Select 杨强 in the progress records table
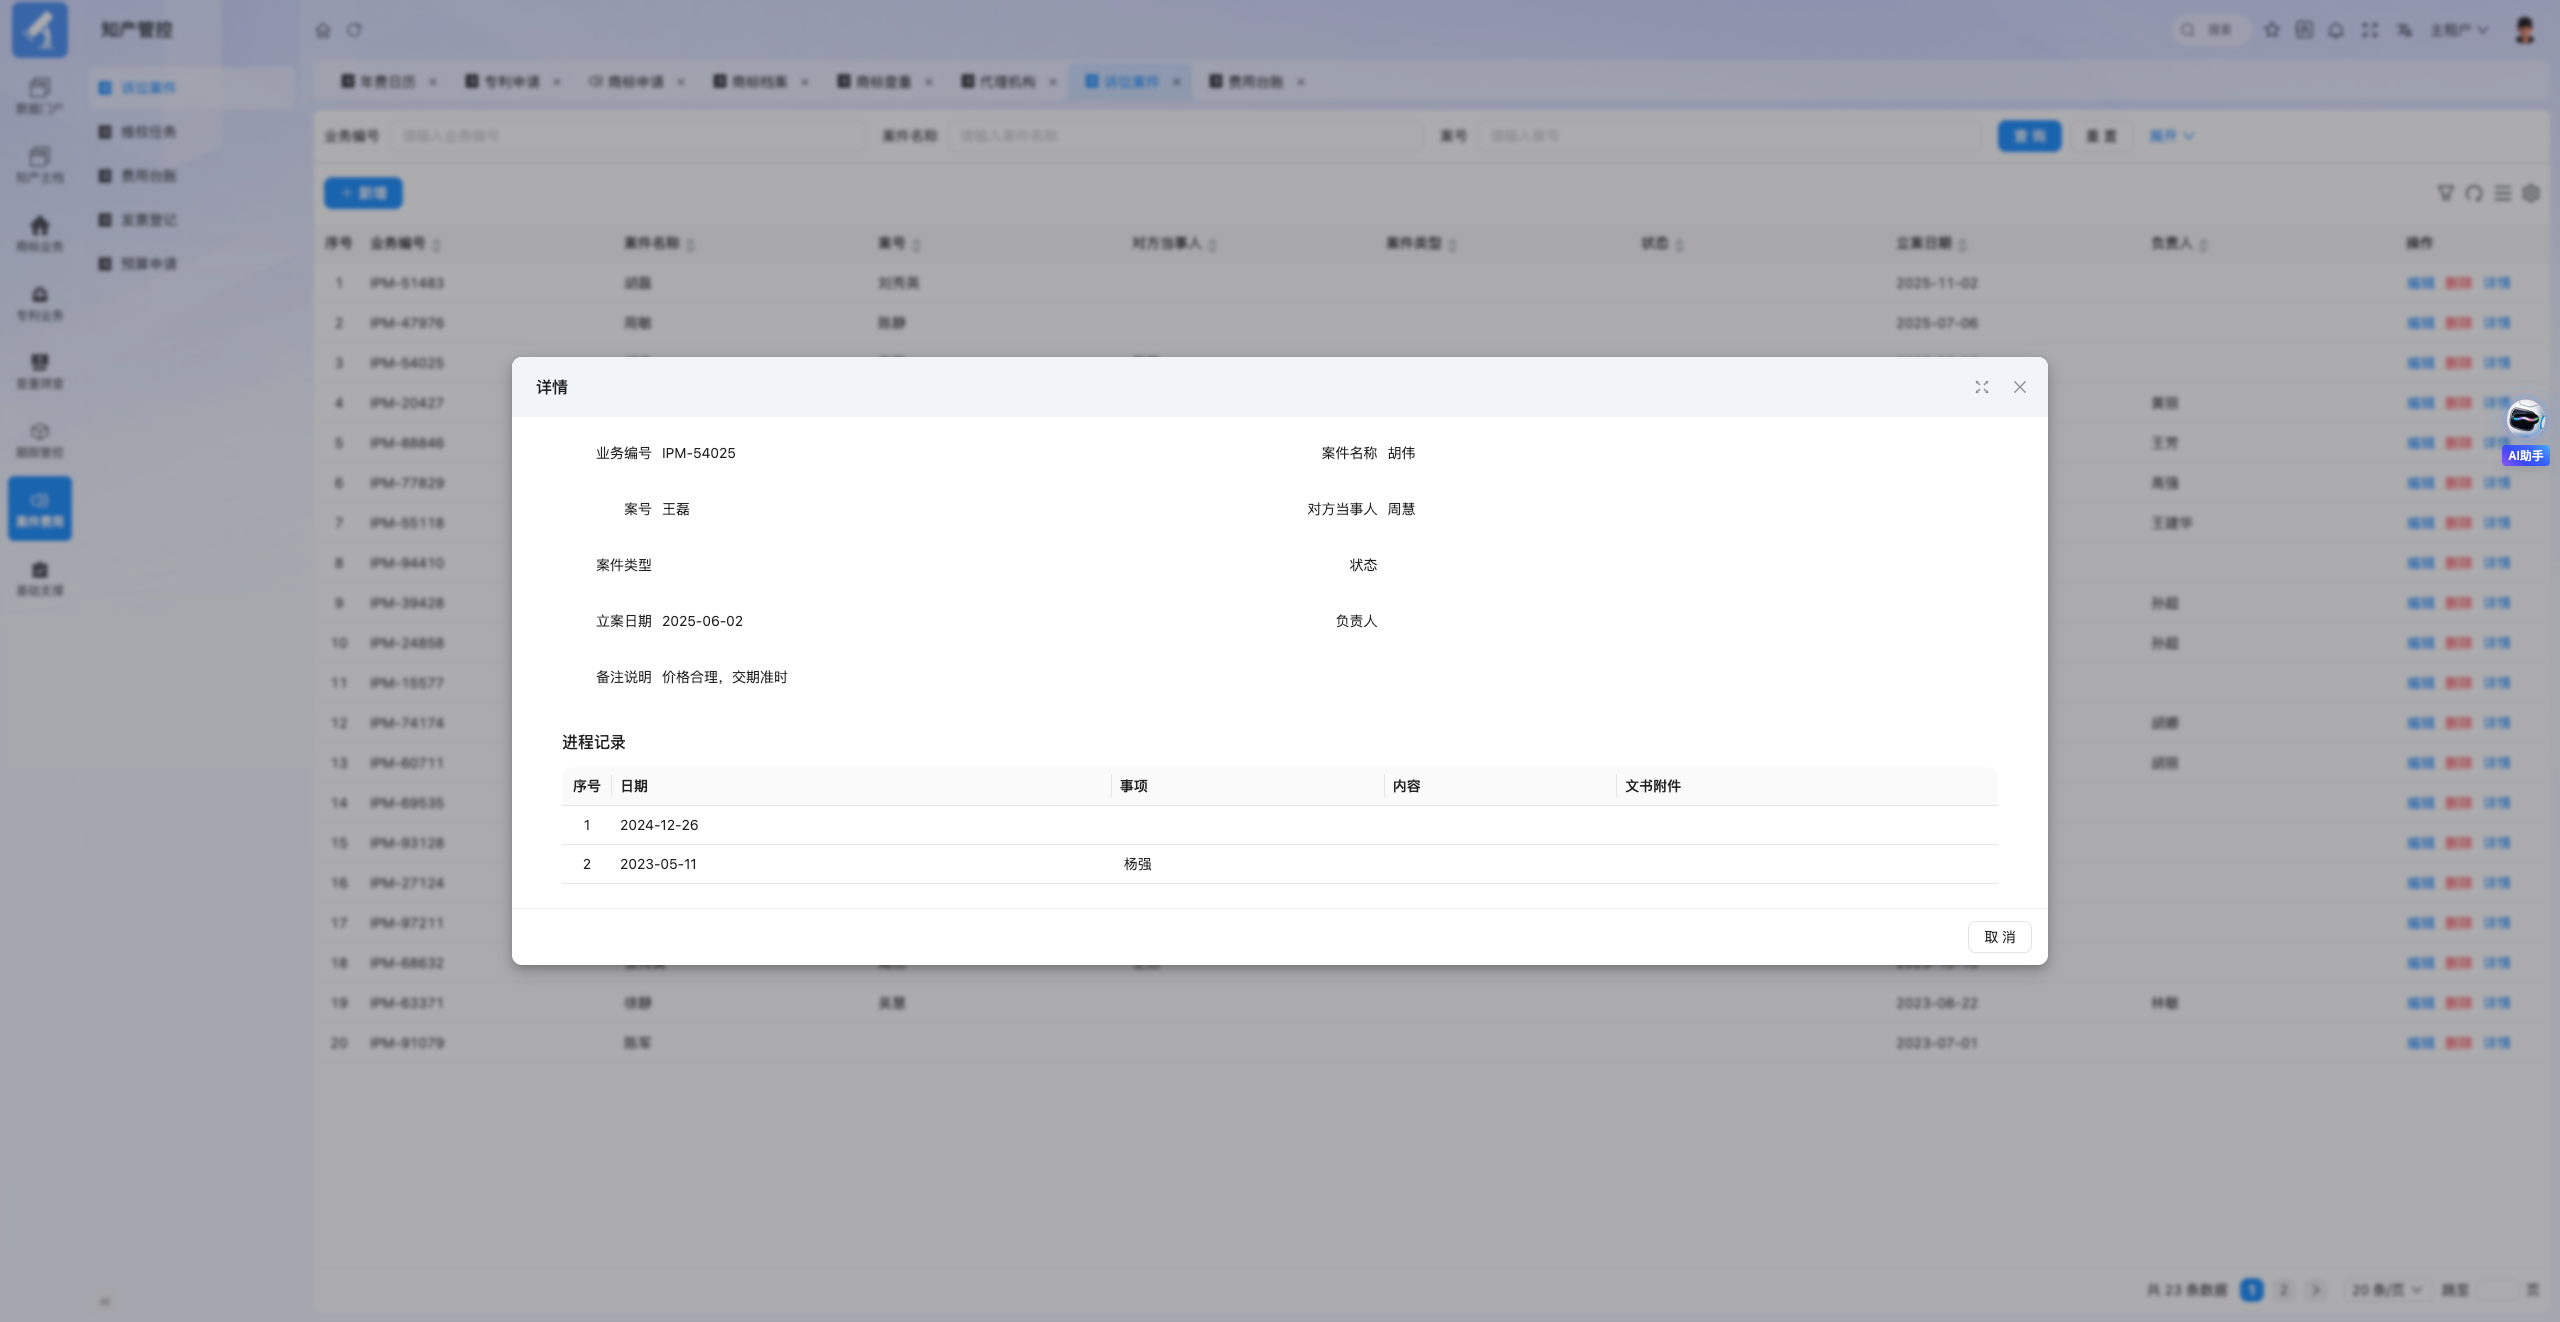 [x=1137, y=864]
